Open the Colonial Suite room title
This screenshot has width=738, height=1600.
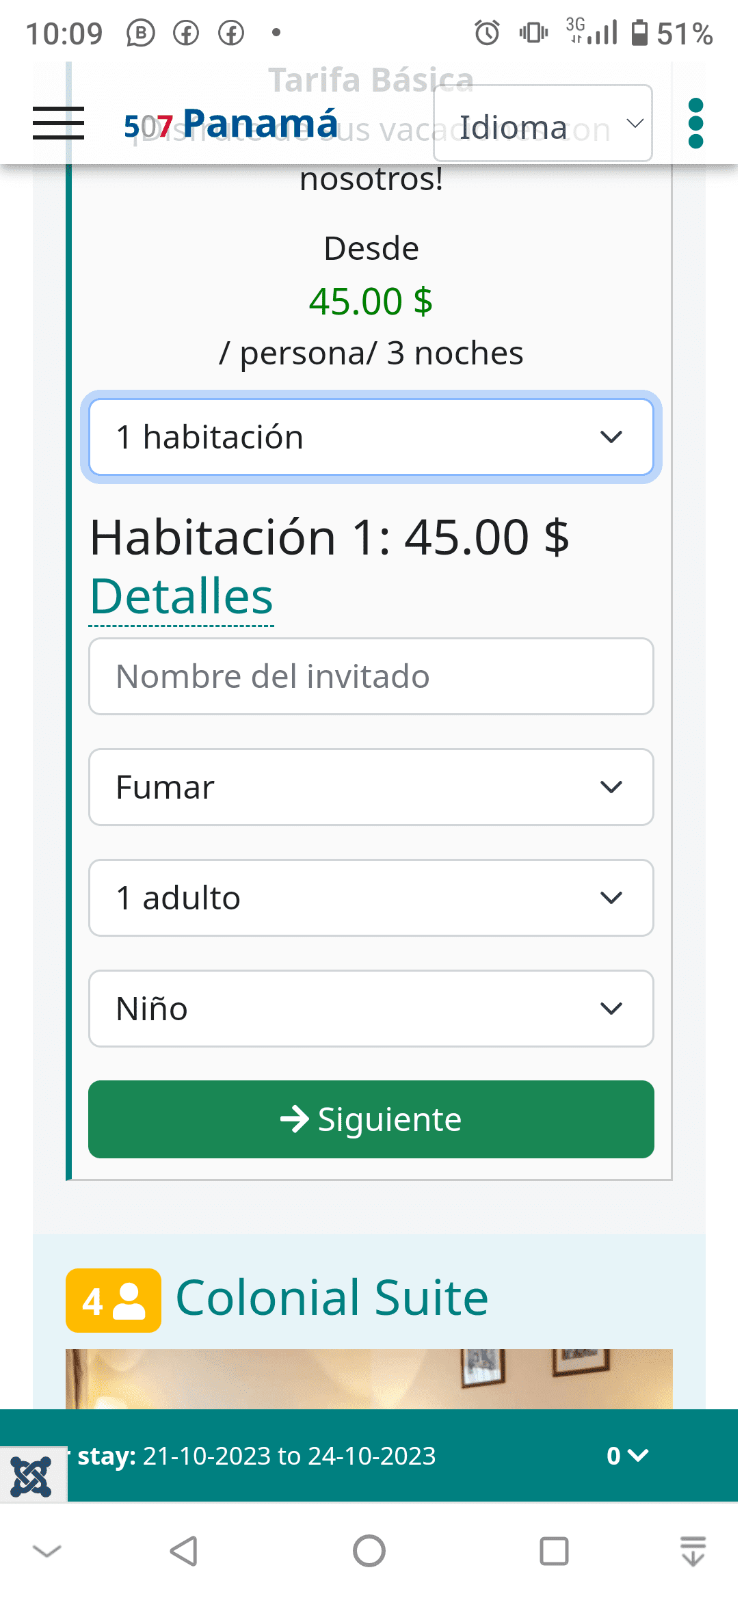(332, 1298)
